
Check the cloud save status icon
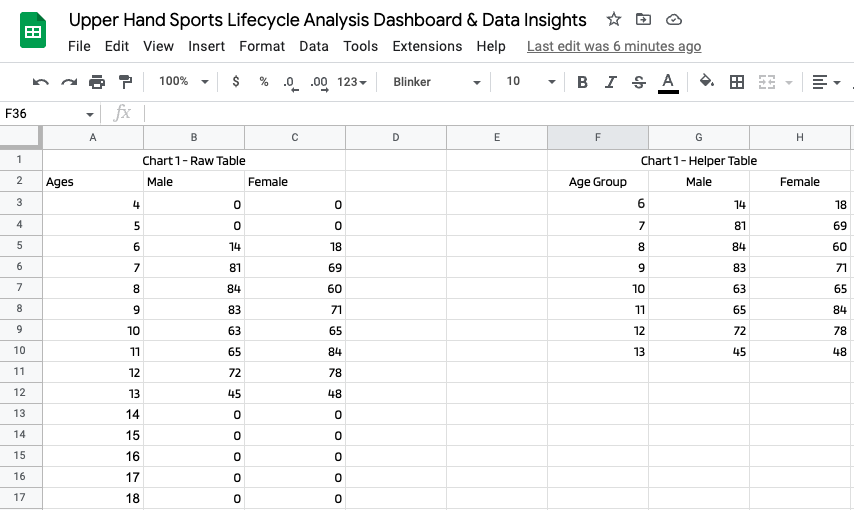click(674, 20)
